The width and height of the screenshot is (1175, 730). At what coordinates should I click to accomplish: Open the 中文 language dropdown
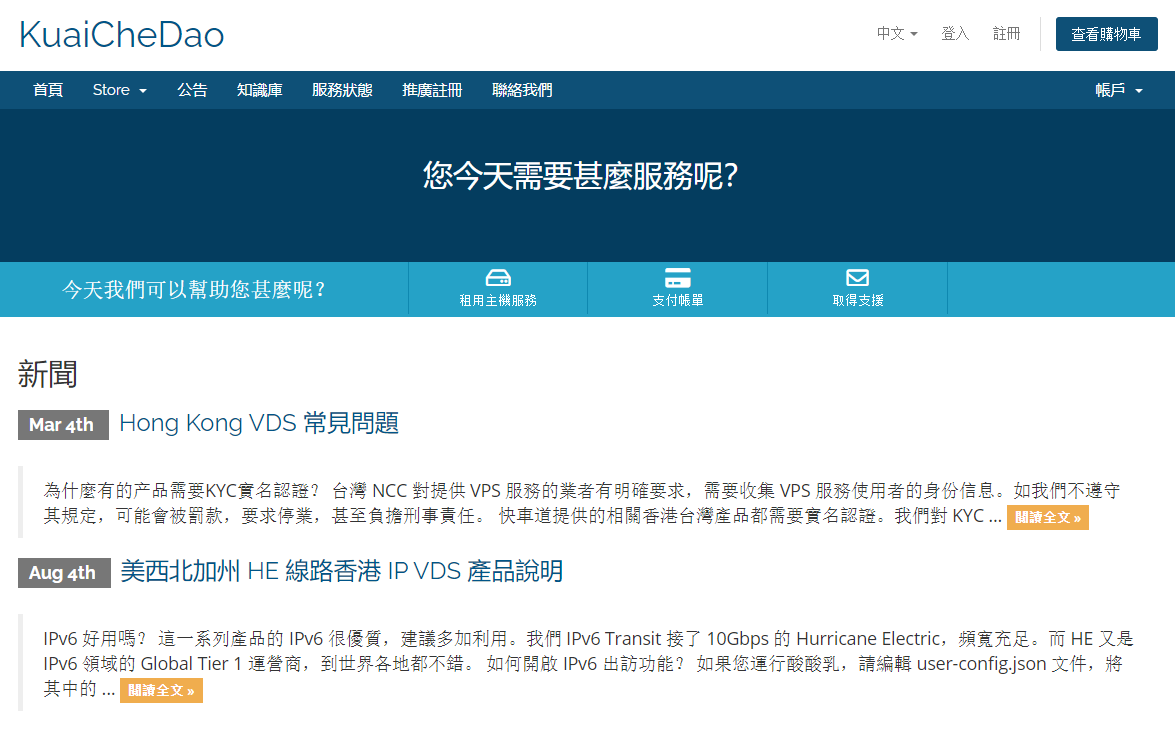point(896,34)
